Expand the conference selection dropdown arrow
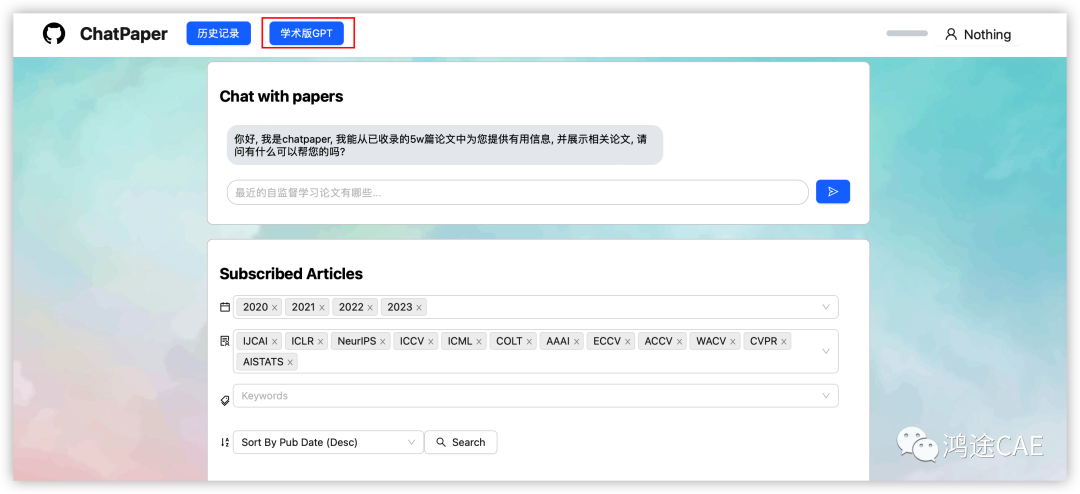Image resolution: width=1080 pixels, height=494 pixels. [826, 351]
